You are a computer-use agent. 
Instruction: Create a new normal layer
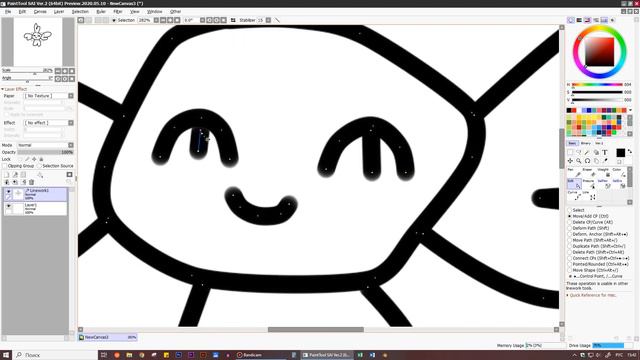(7, 175)
